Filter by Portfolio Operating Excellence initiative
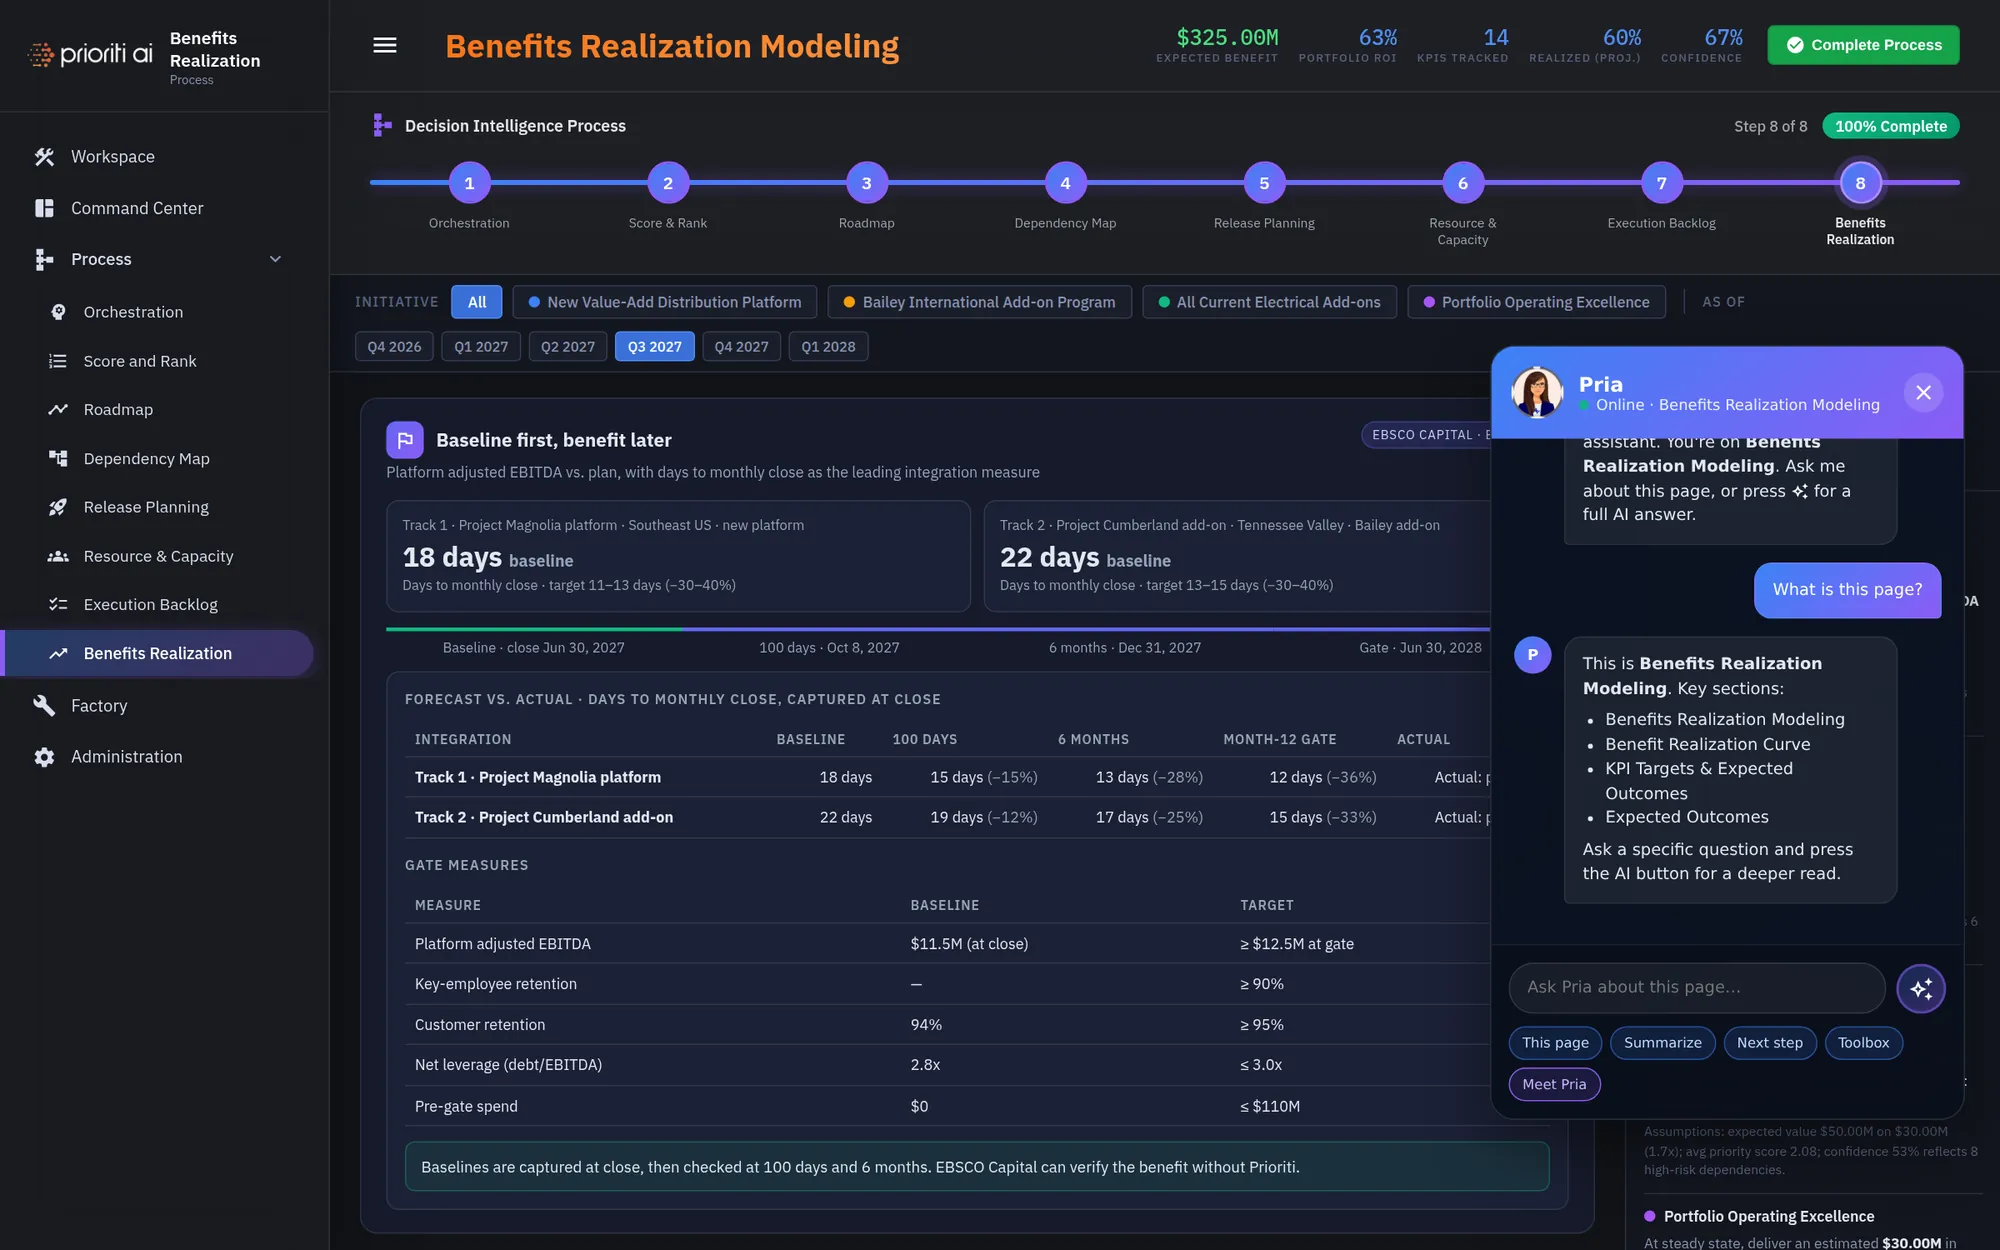Viewport: 2000px width, 1250px height. (x=1536, y=302)
